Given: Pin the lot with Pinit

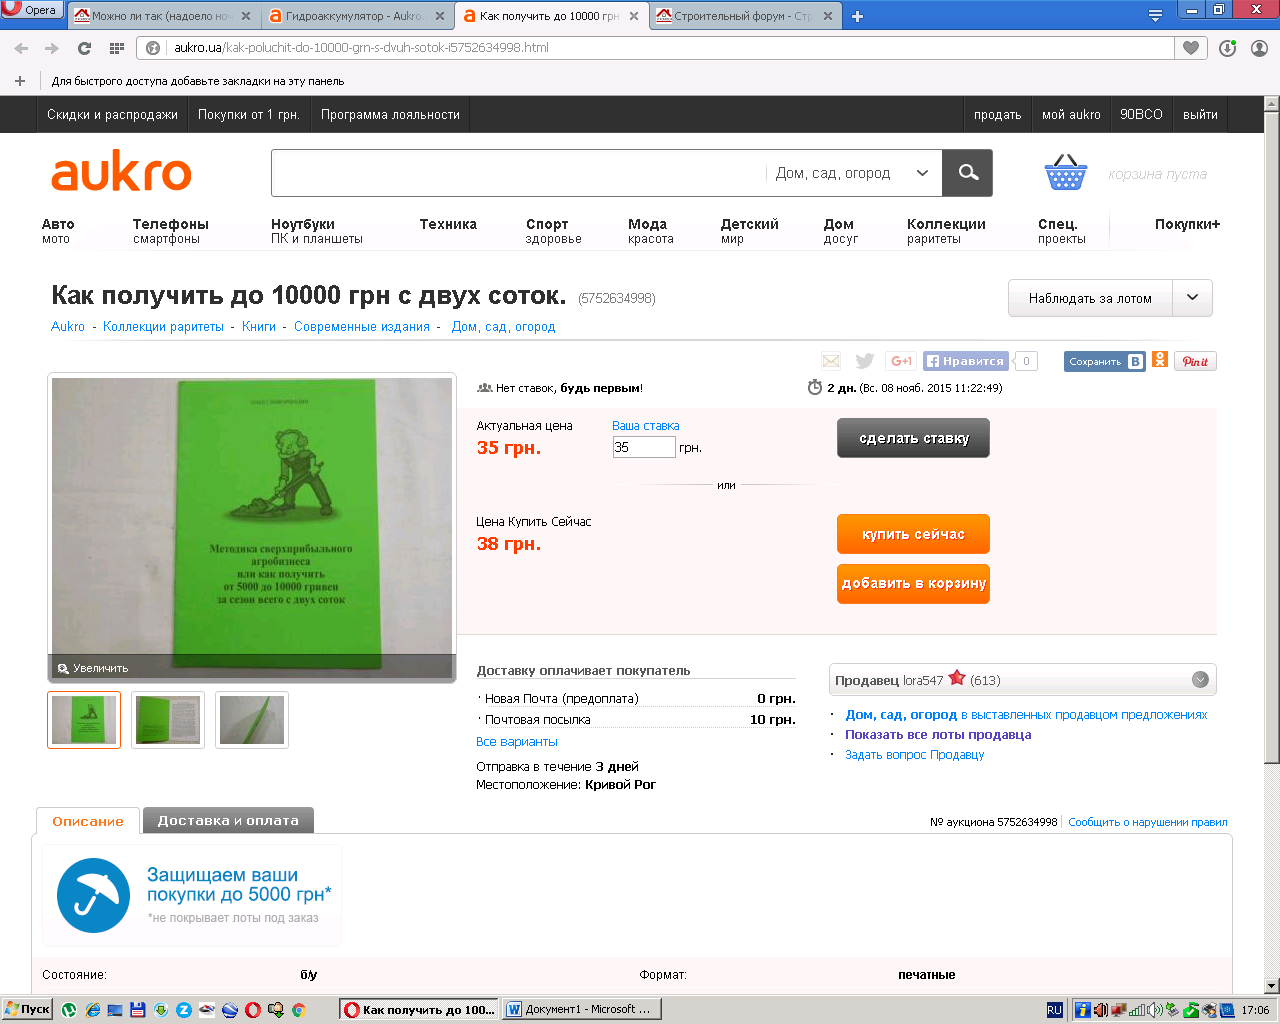Looking at the screenshot, I should pos(1196,361).
